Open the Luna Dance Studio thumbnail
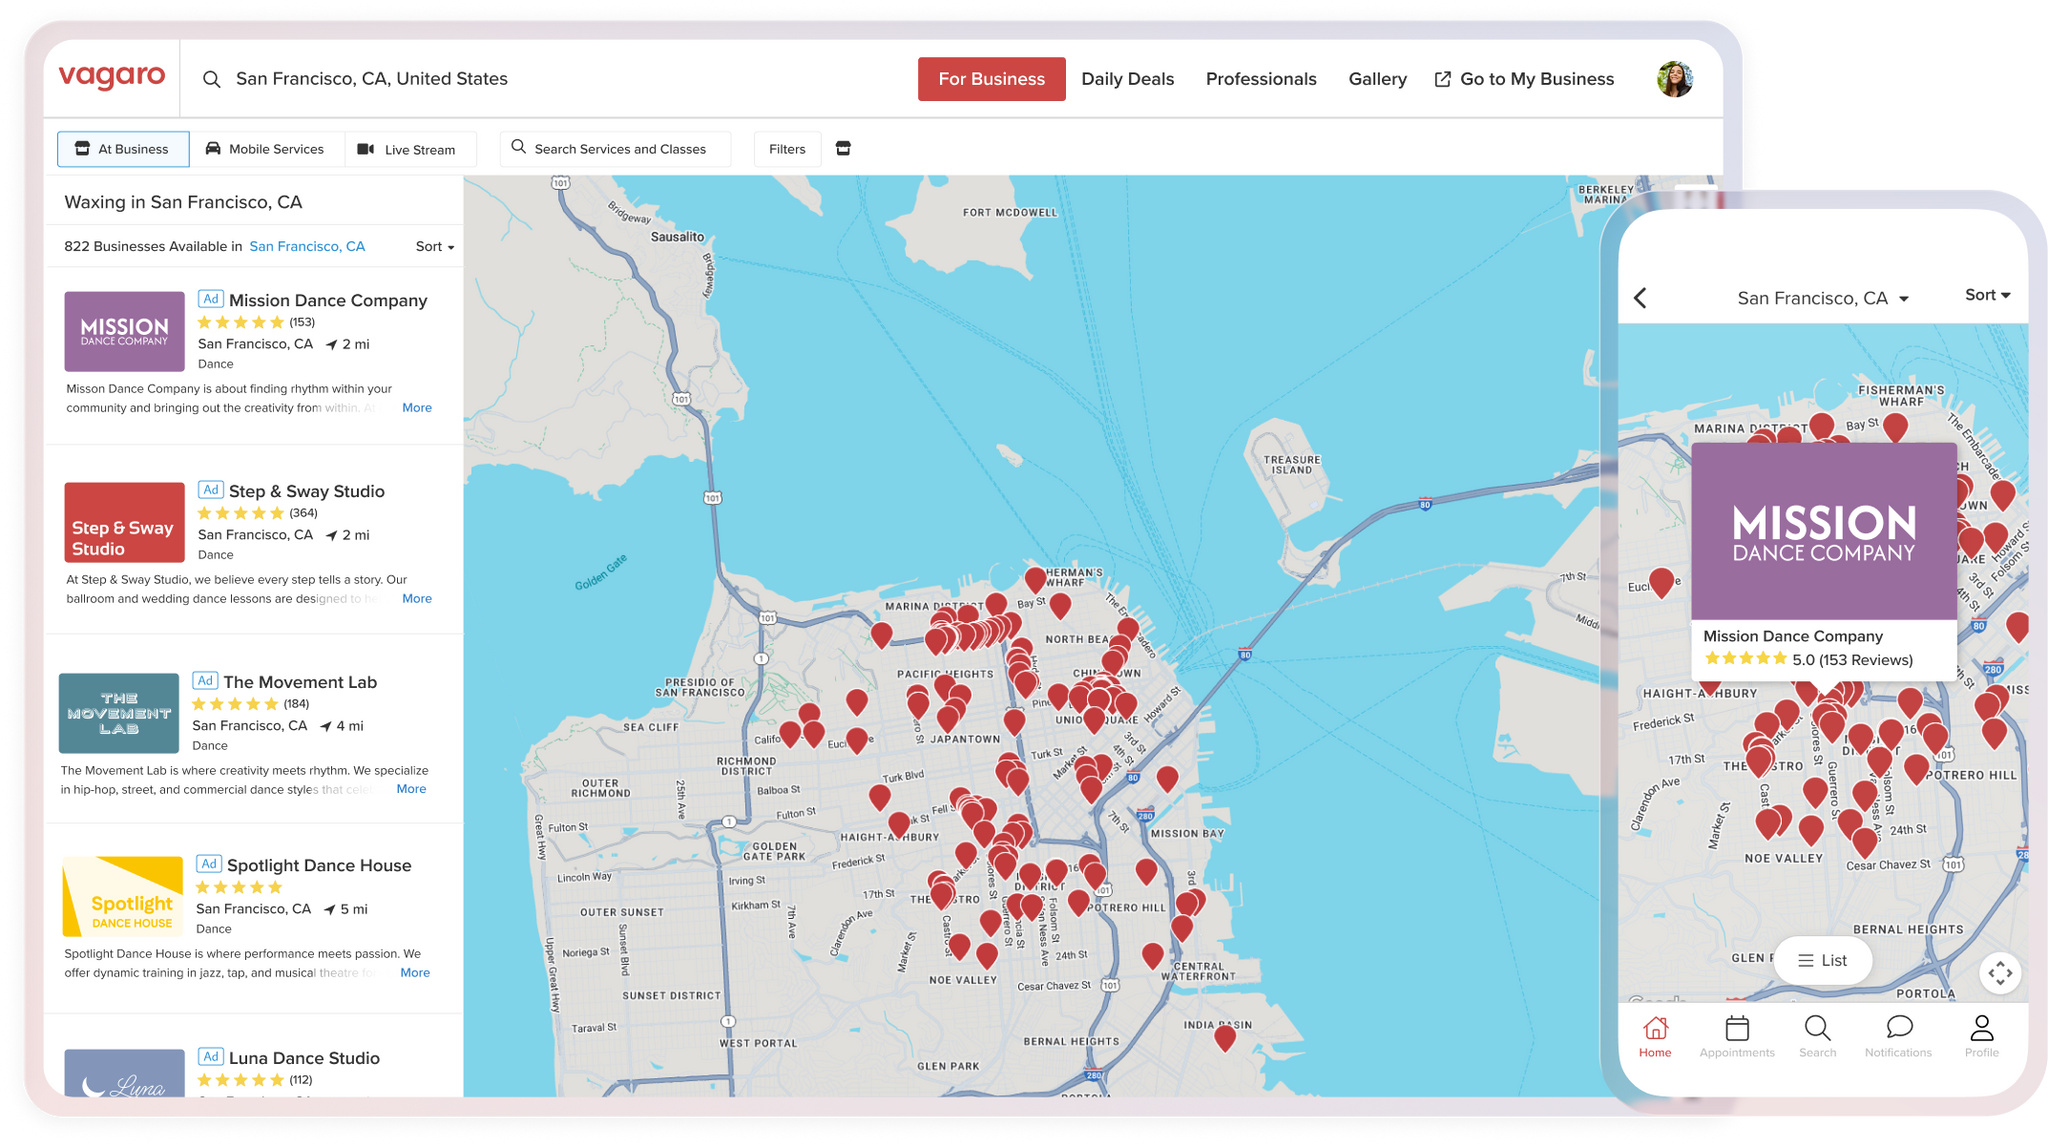This screenshot has width=2048, height=1145. click(x=124, y=1073)
